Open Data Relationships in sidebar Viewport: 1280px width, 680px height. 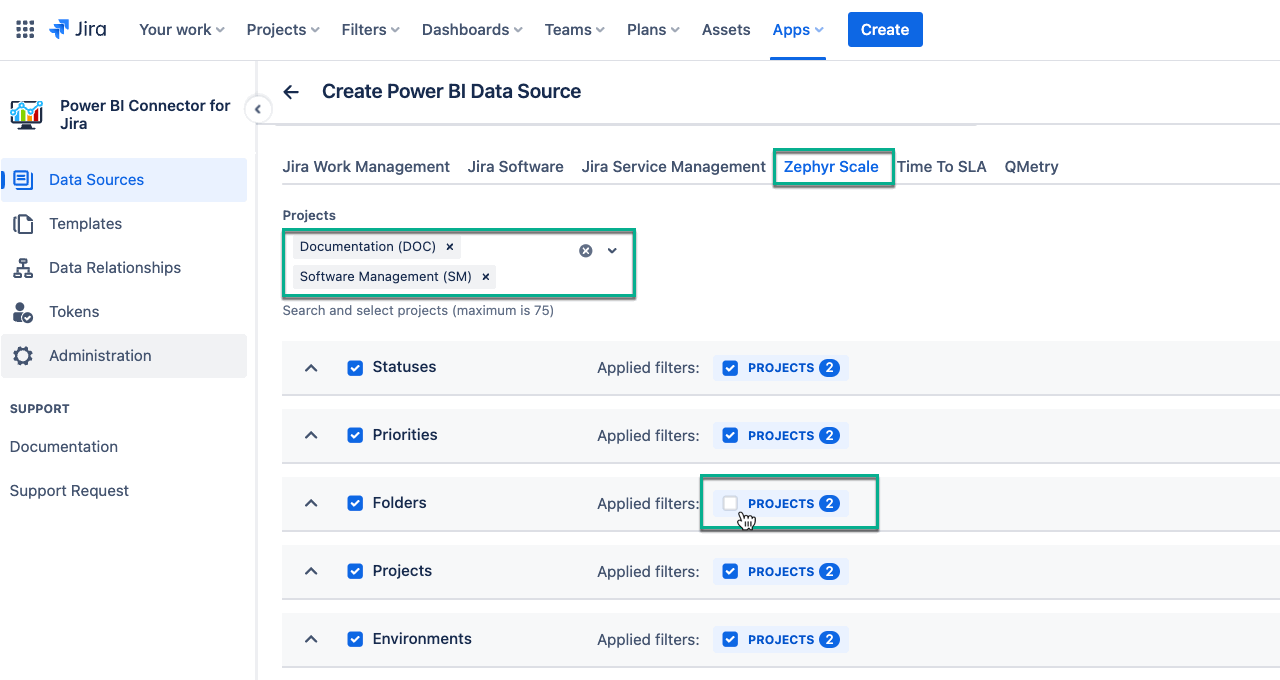[x=114, y=268]
